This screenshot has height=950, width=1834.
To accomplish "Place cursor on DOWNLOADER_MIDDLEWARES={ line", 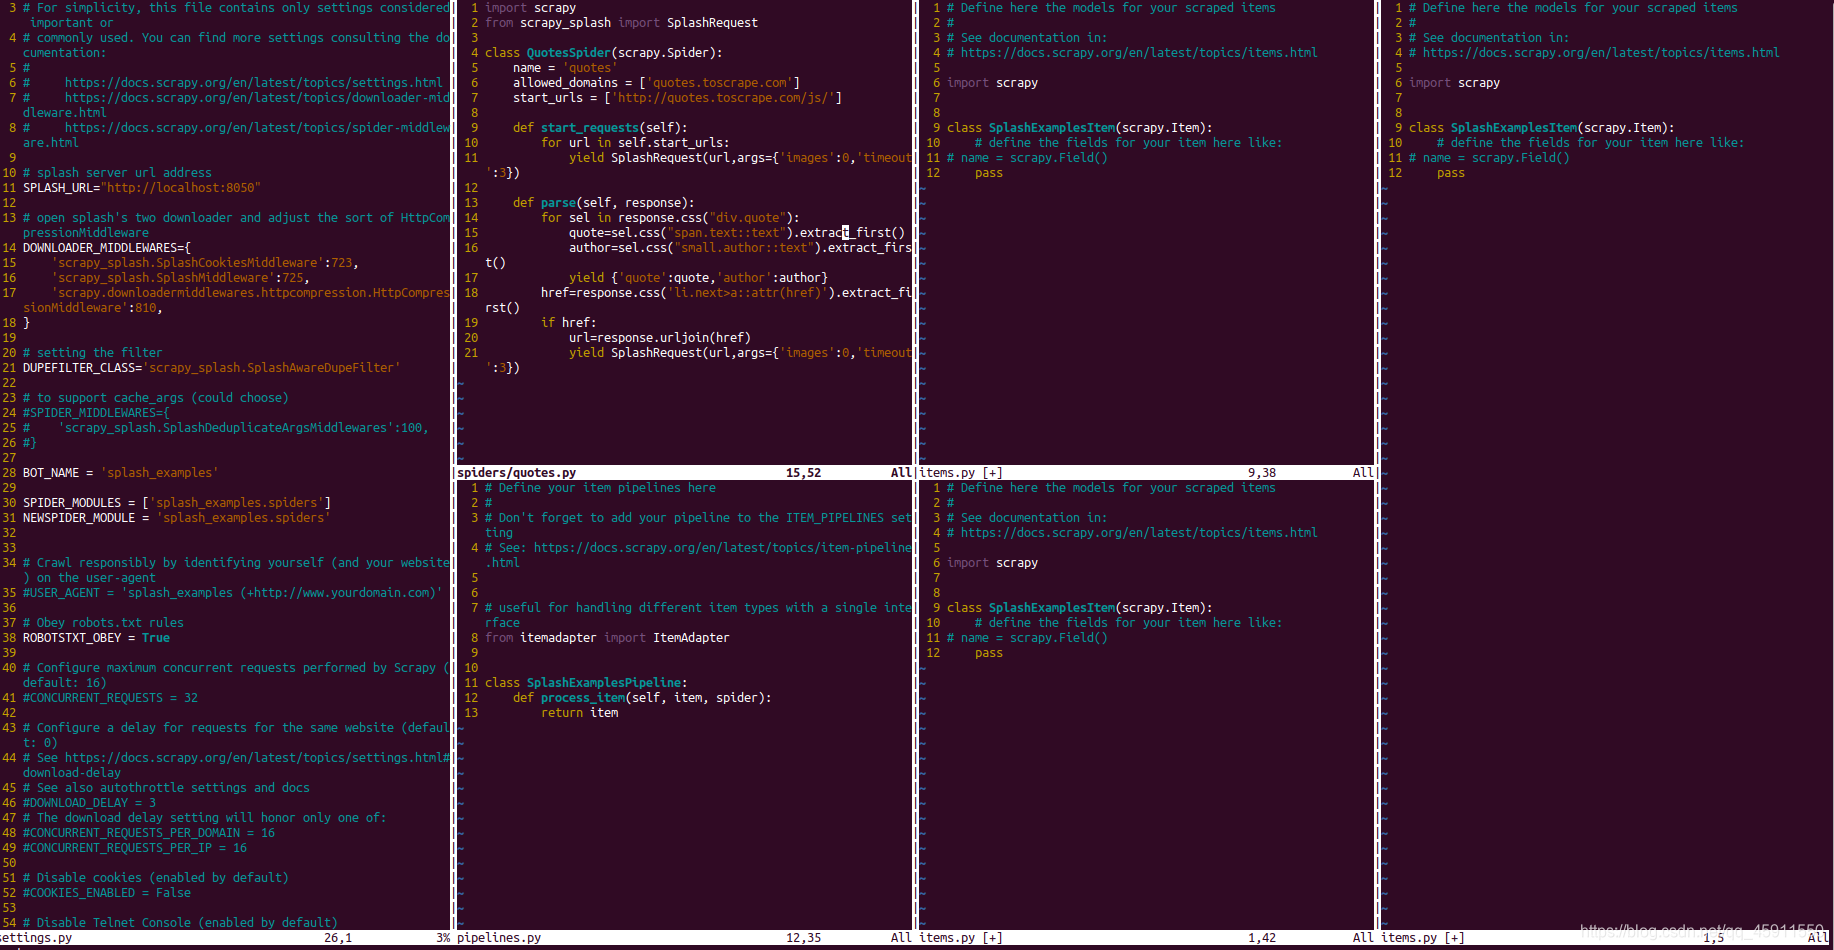I will (107, 248).
